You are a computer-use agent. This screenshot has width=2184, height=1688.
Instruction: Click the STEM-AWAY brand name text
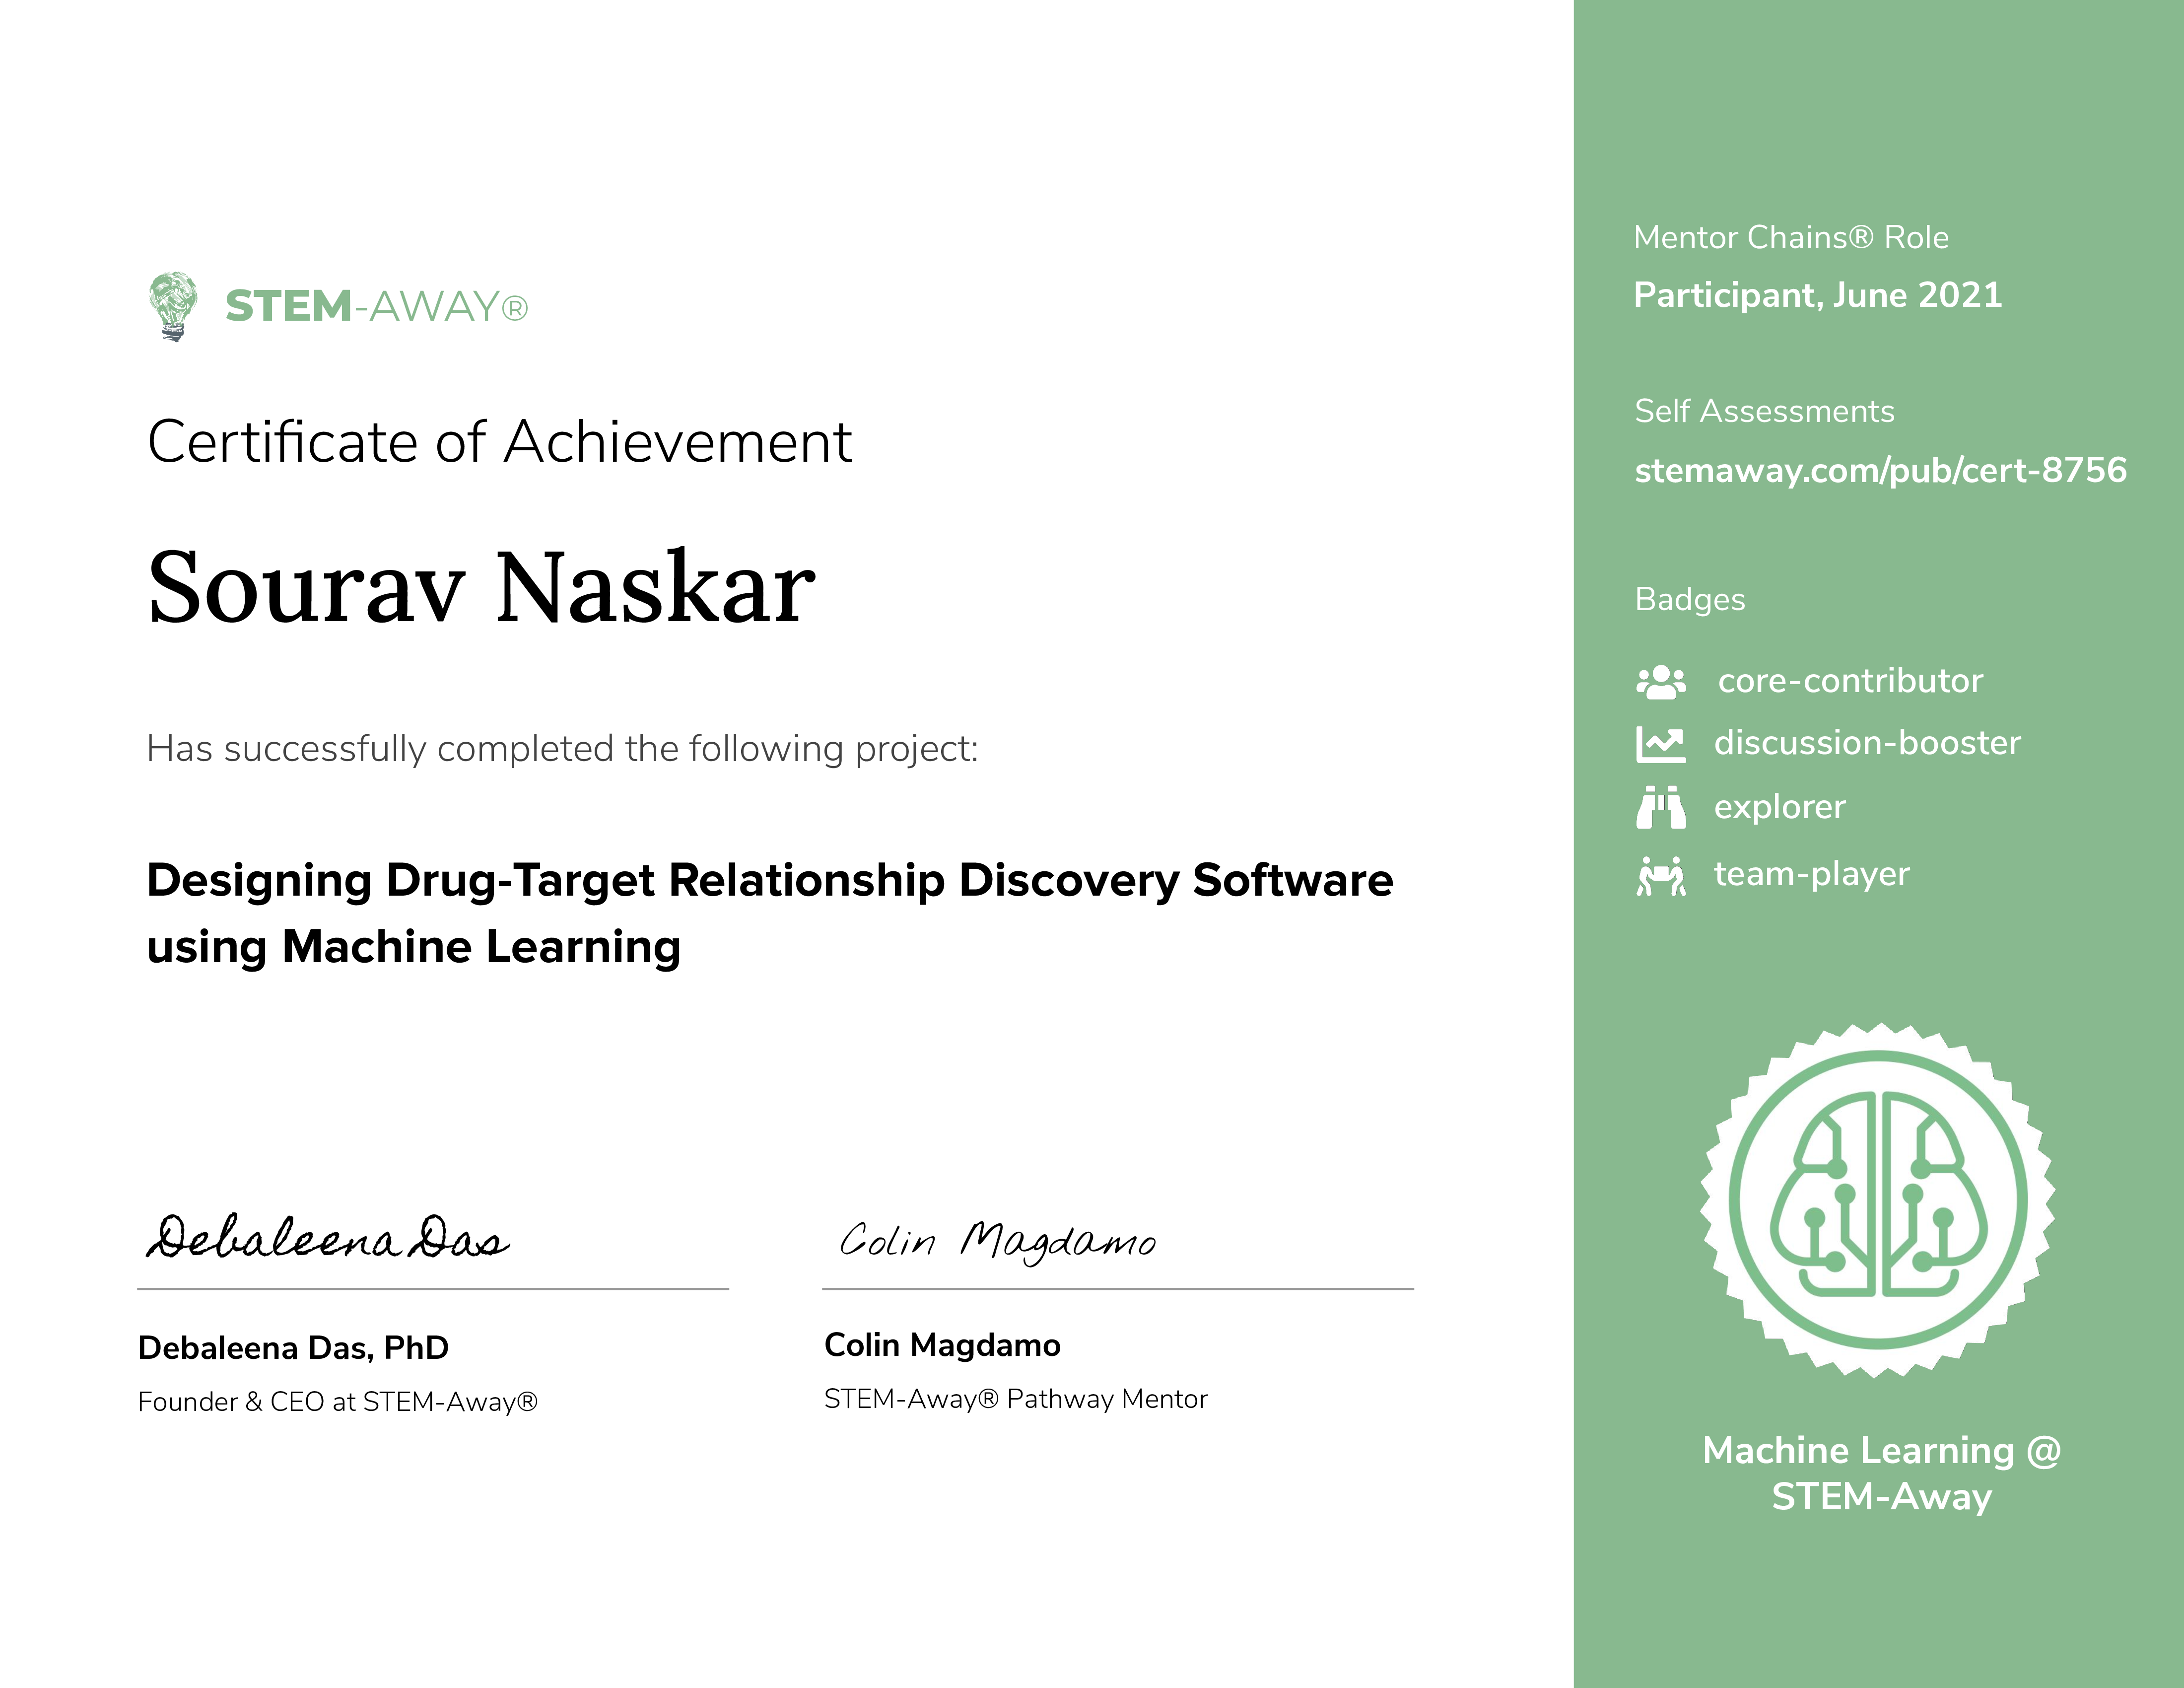[x=376, y=307]
